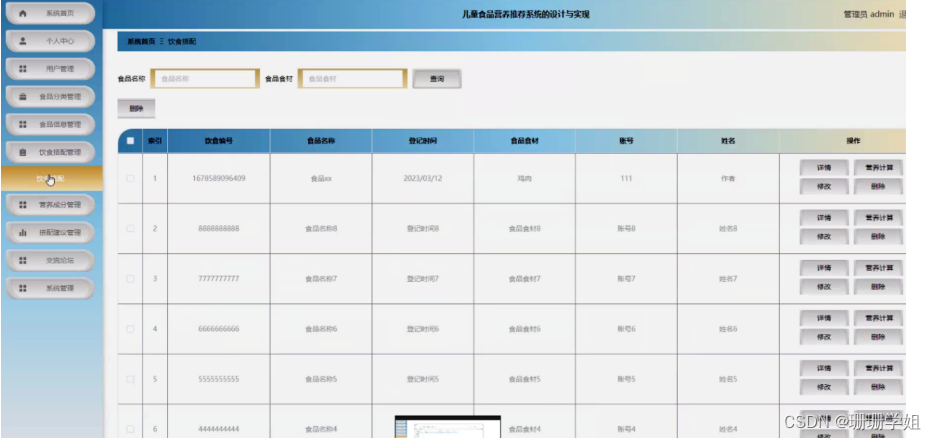Viewport: 936px width, 440px height.
Task: Expand the 交流论坛 sidebar menu
Action: pyautogui.click(x=51, y=260)
